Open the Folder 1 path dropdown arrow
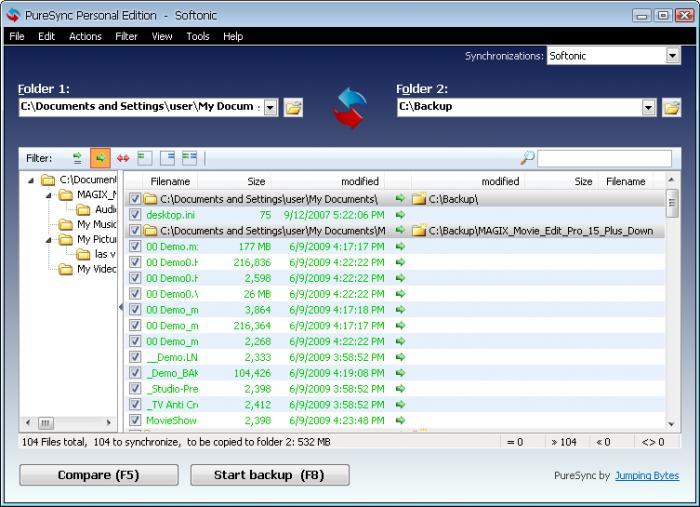The width and height of the screenshot is (700, 507). pyautogui.click(x=271, y=108)
